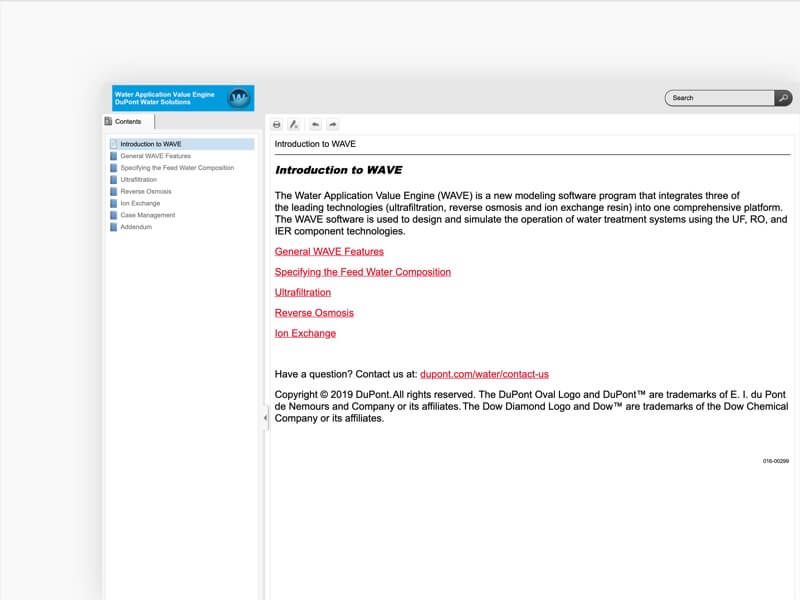Expand General WAVE Features in the contents tree

155,156
